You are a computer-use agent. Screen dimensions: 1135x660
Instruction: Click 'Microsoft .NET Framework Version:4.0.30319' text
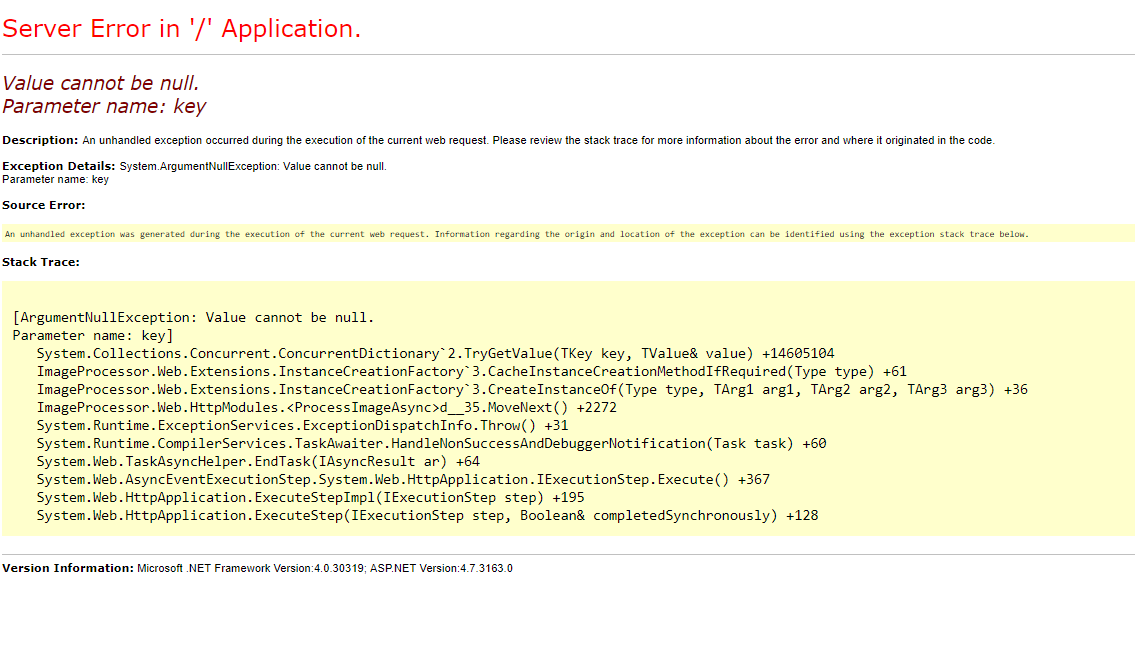coord(250,569)
